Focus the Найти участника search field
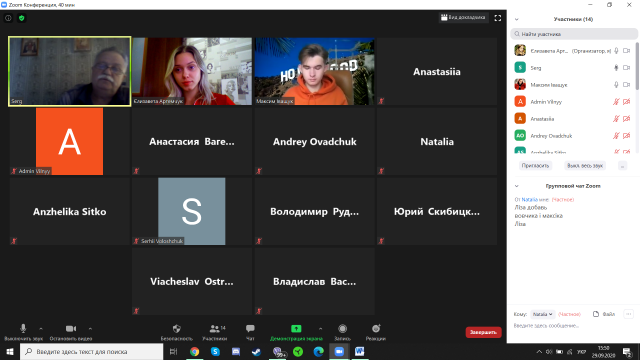Viewport: 640px width, 360px height. tap(573, 34)
